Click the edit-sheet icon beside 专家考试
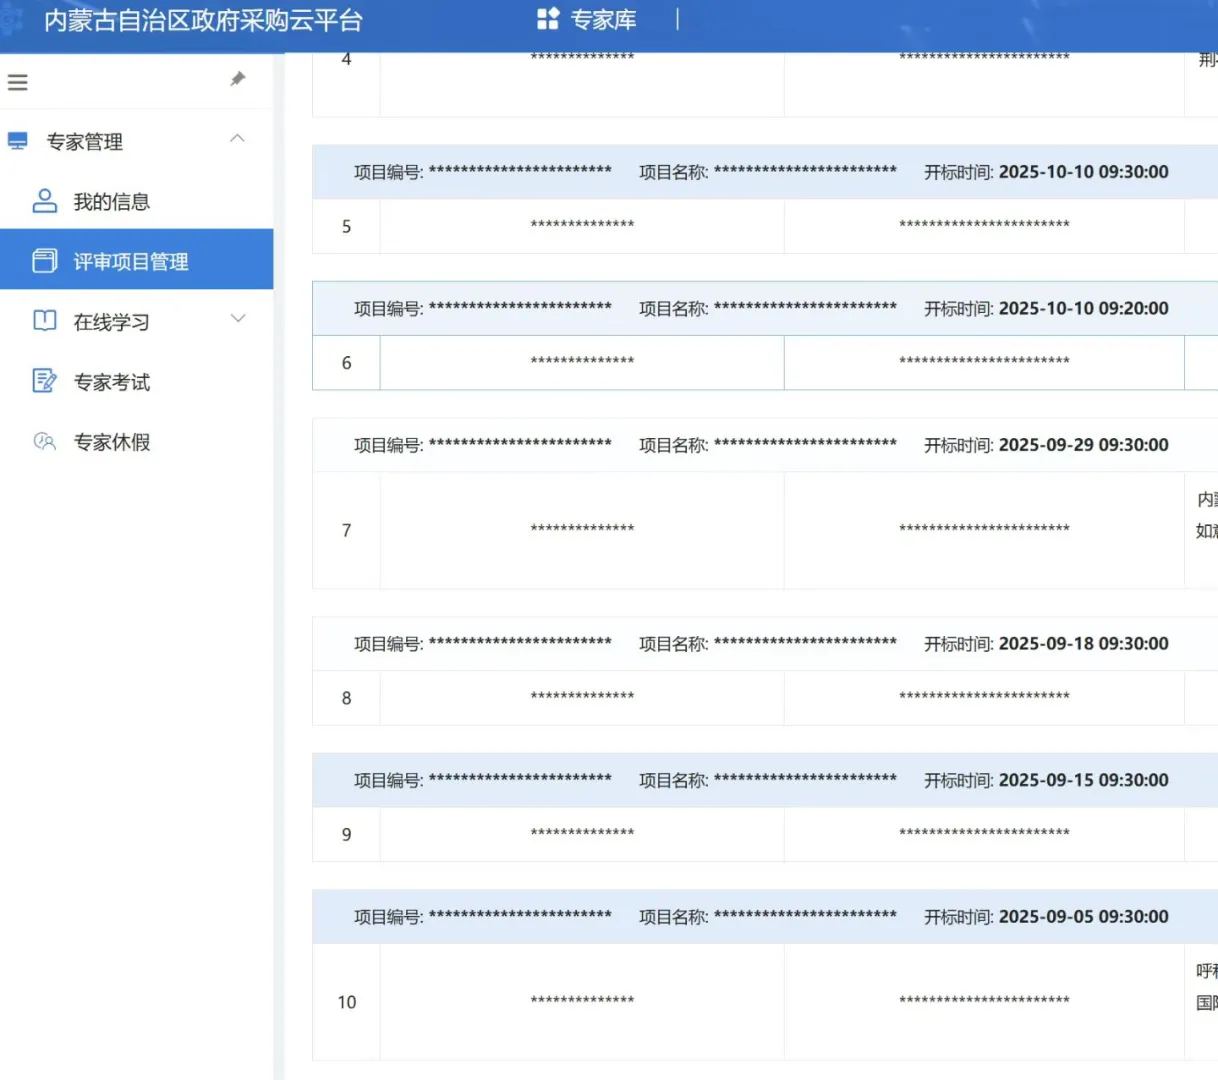The width and height of the screenshot is (1218, 1080). (45, 381)
